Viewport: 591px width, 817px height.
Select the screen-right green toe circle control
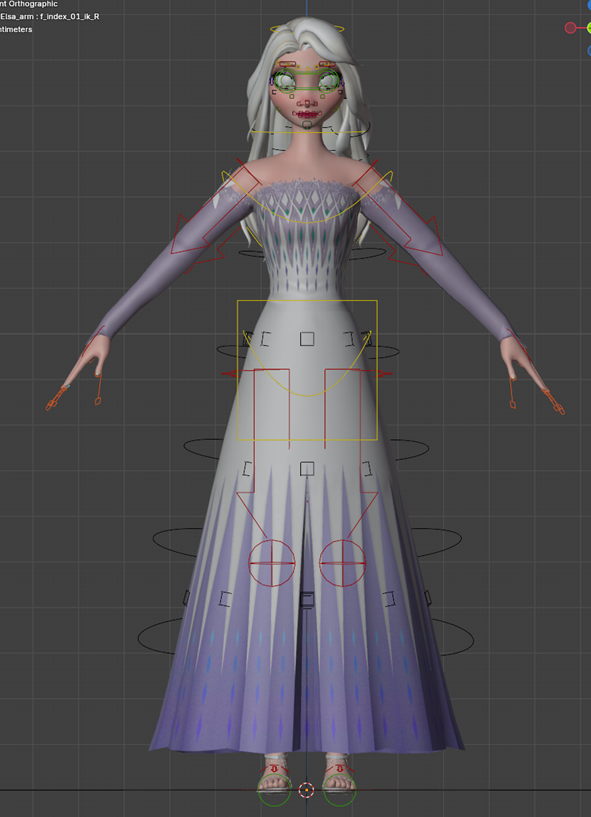click(340, 790)
